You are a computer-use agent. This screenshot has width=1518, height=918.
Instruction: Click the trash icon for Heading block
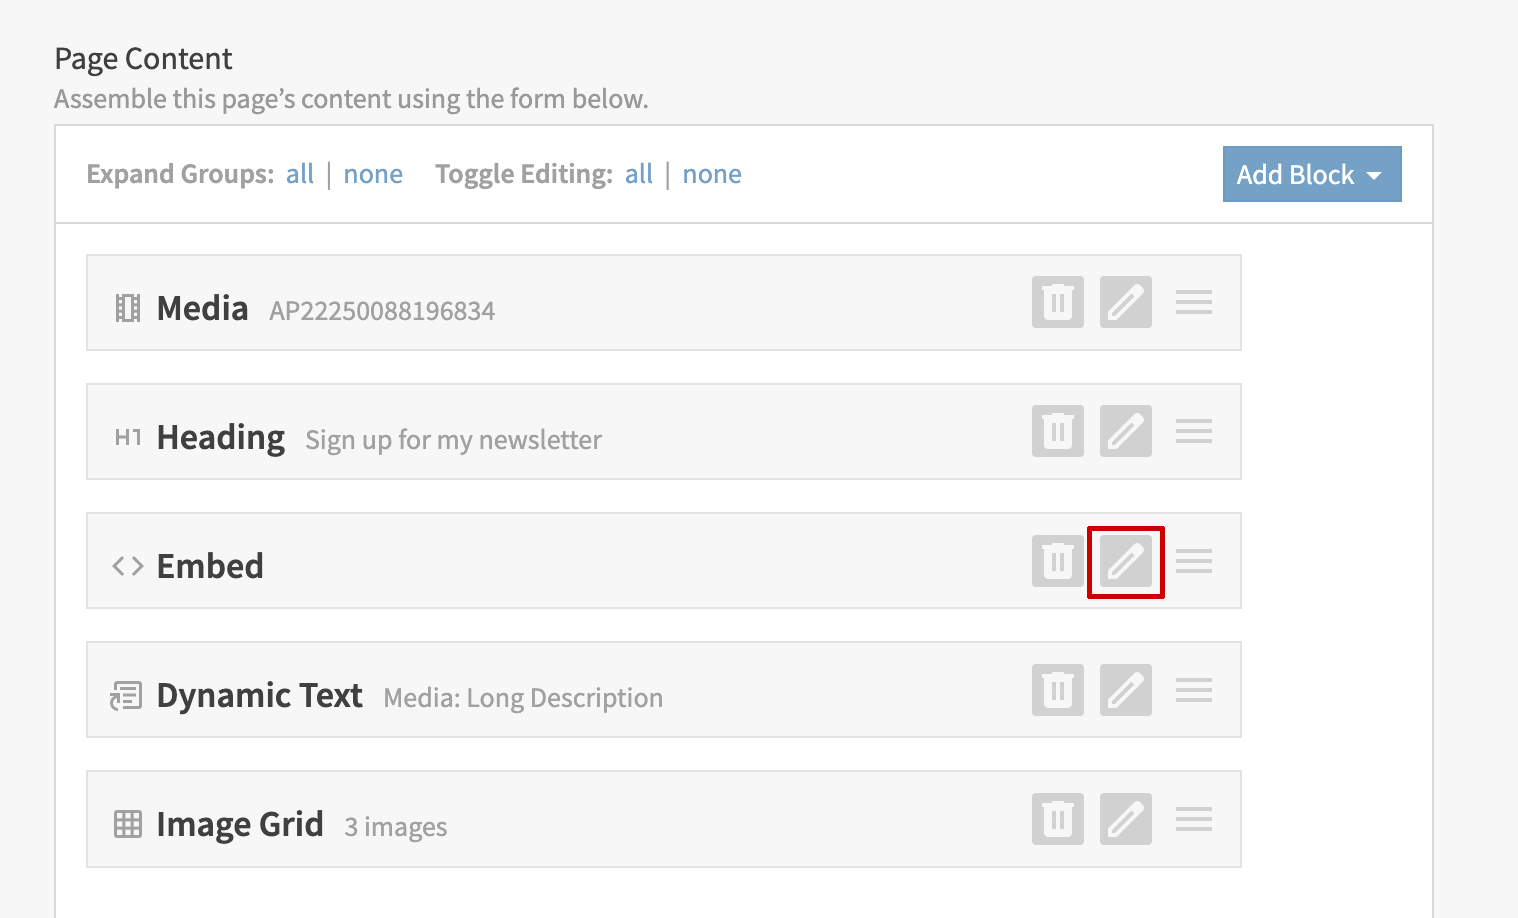1058,431
